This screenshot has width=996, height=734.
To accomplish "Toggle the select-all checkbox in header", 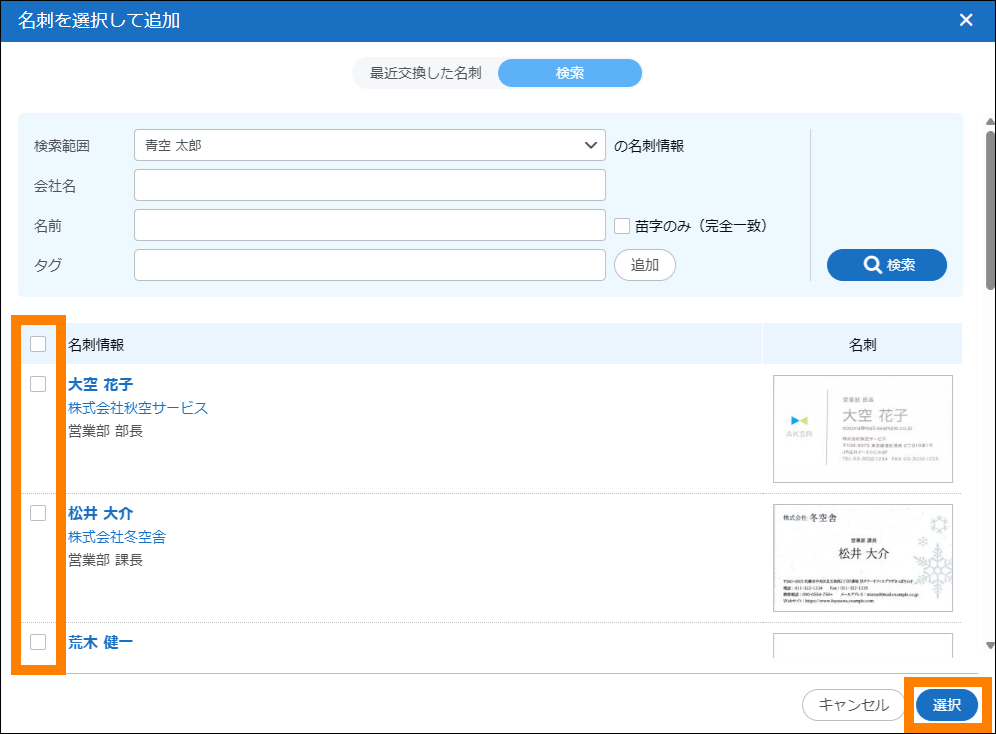I will 38,344.
